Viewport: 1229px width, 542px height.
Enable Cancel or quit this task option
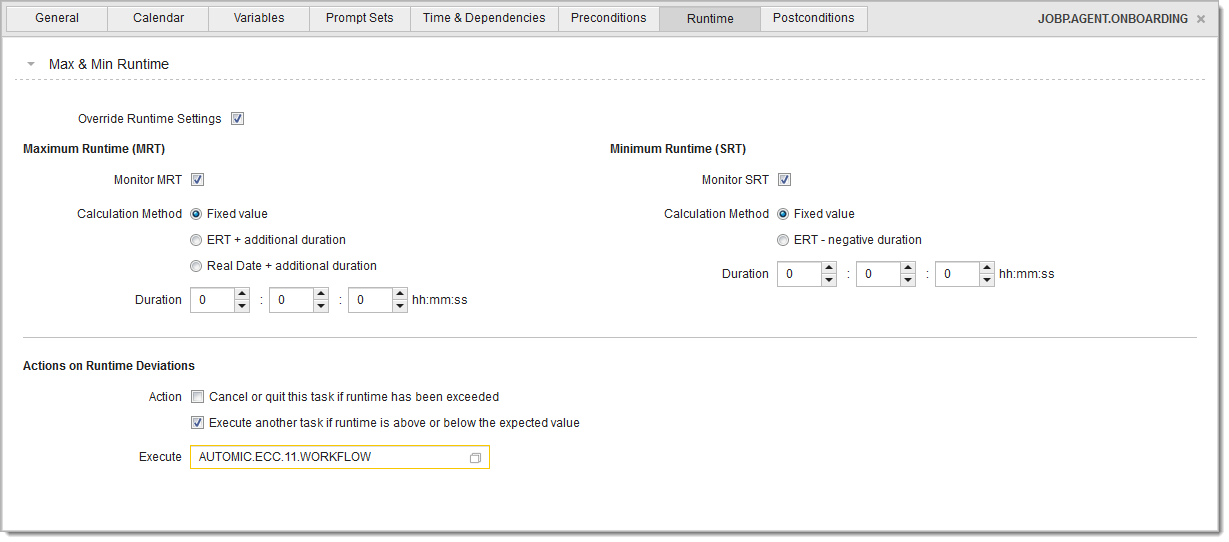(197, 397)
